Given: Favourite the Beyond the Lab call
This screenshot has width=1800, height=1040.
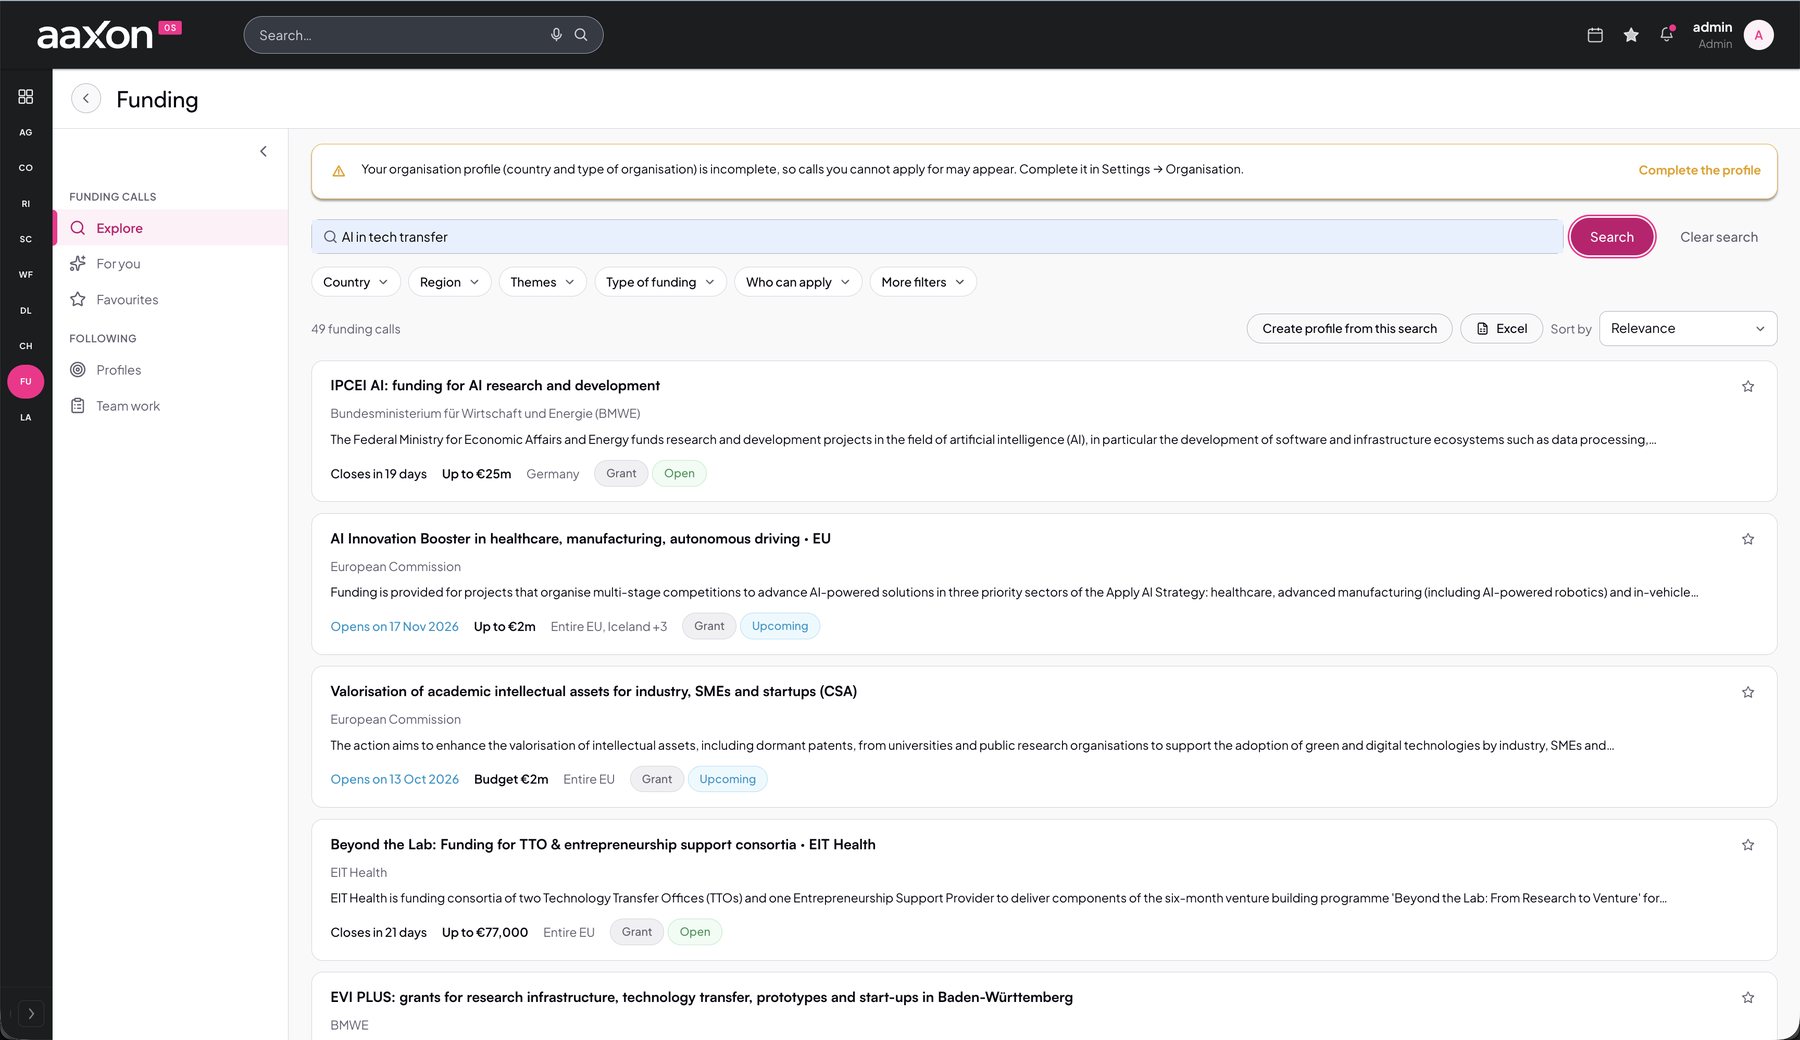Looking at the screenshot, I should click(1748, 845).
